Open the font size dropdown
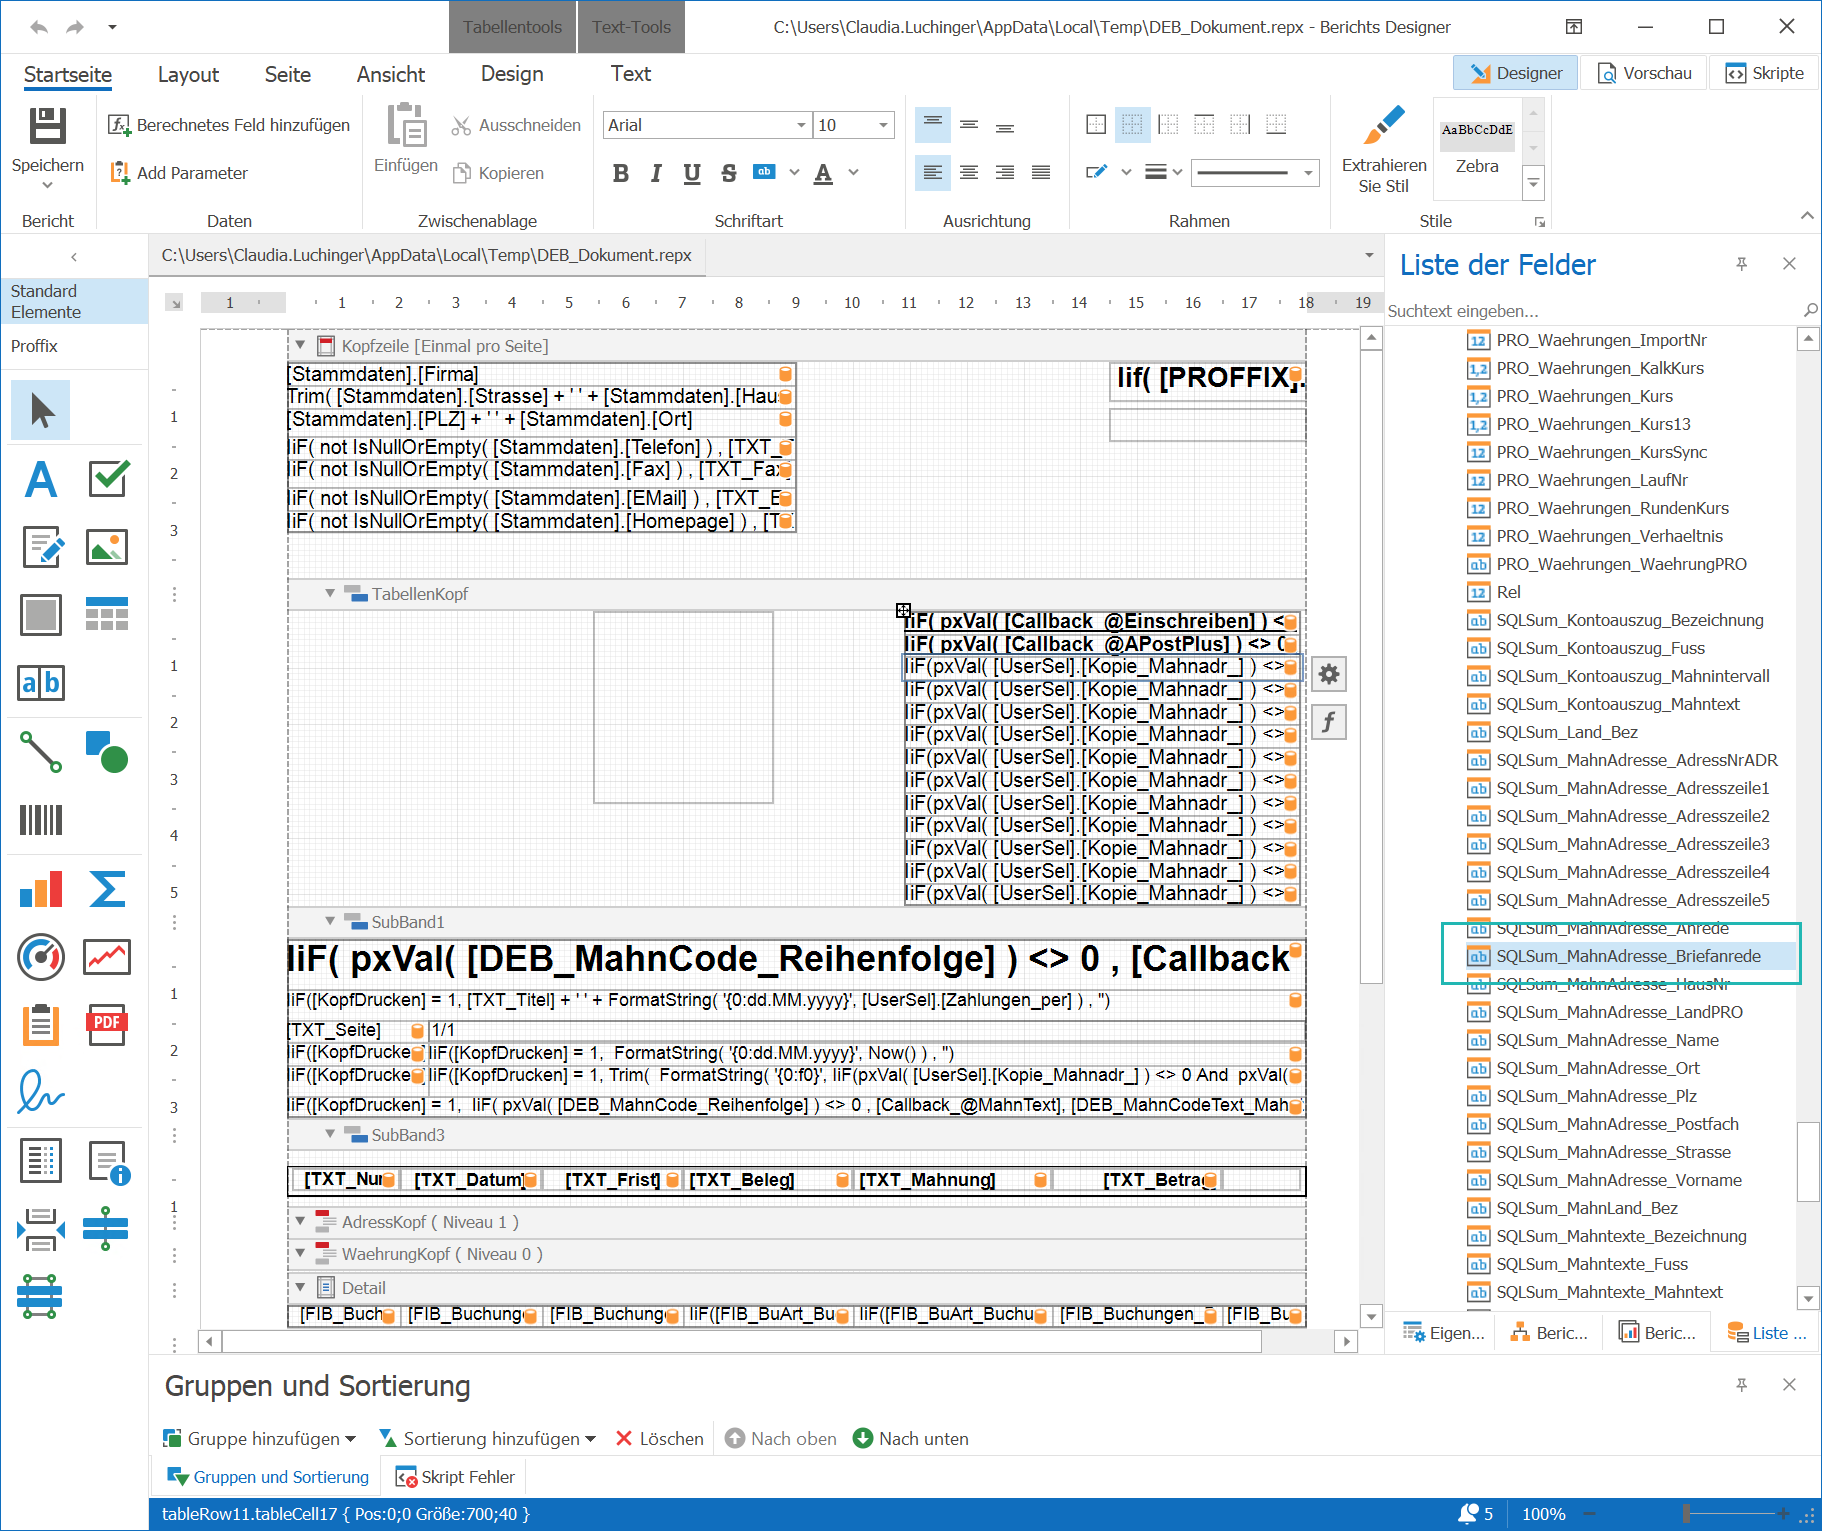This screenshot has width=1822, height=1531. [884, 125]
